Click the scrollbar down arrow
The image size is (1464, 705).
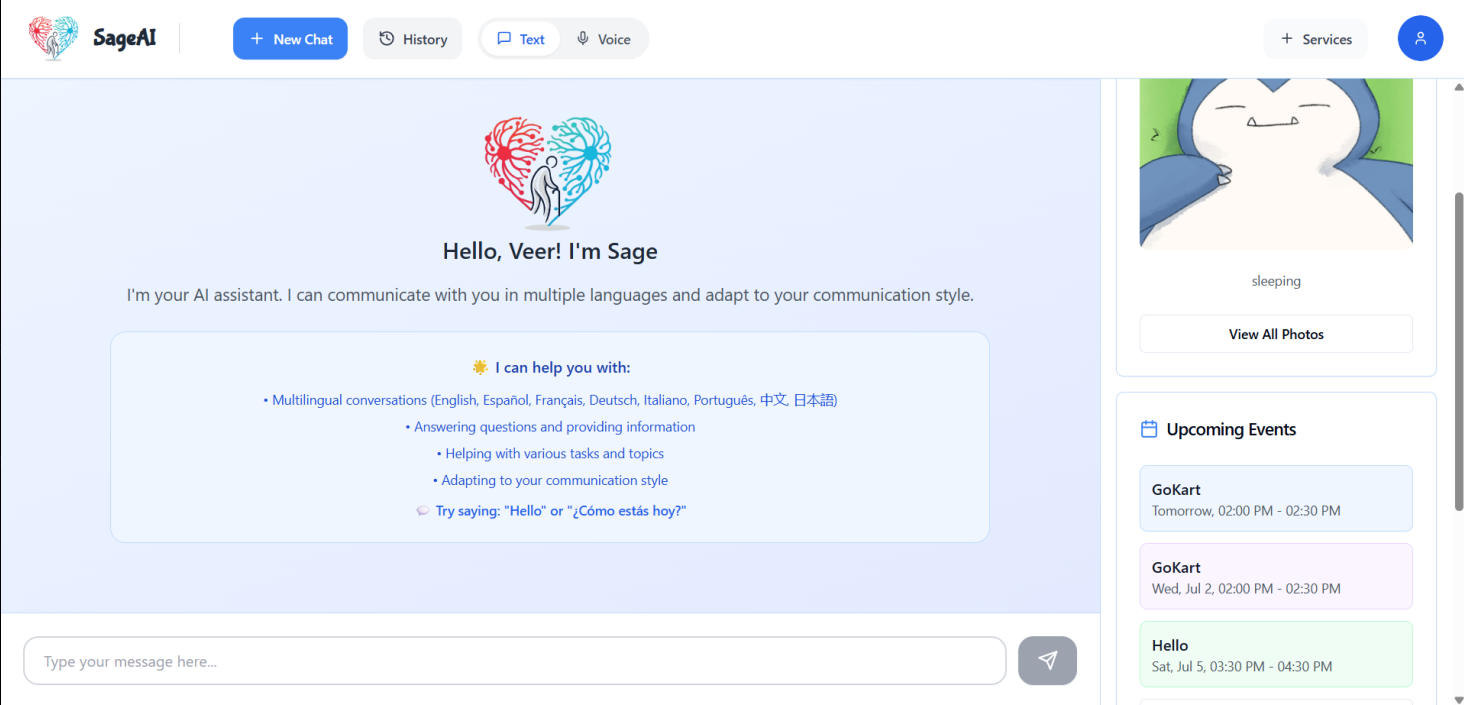pos(1458,698)
